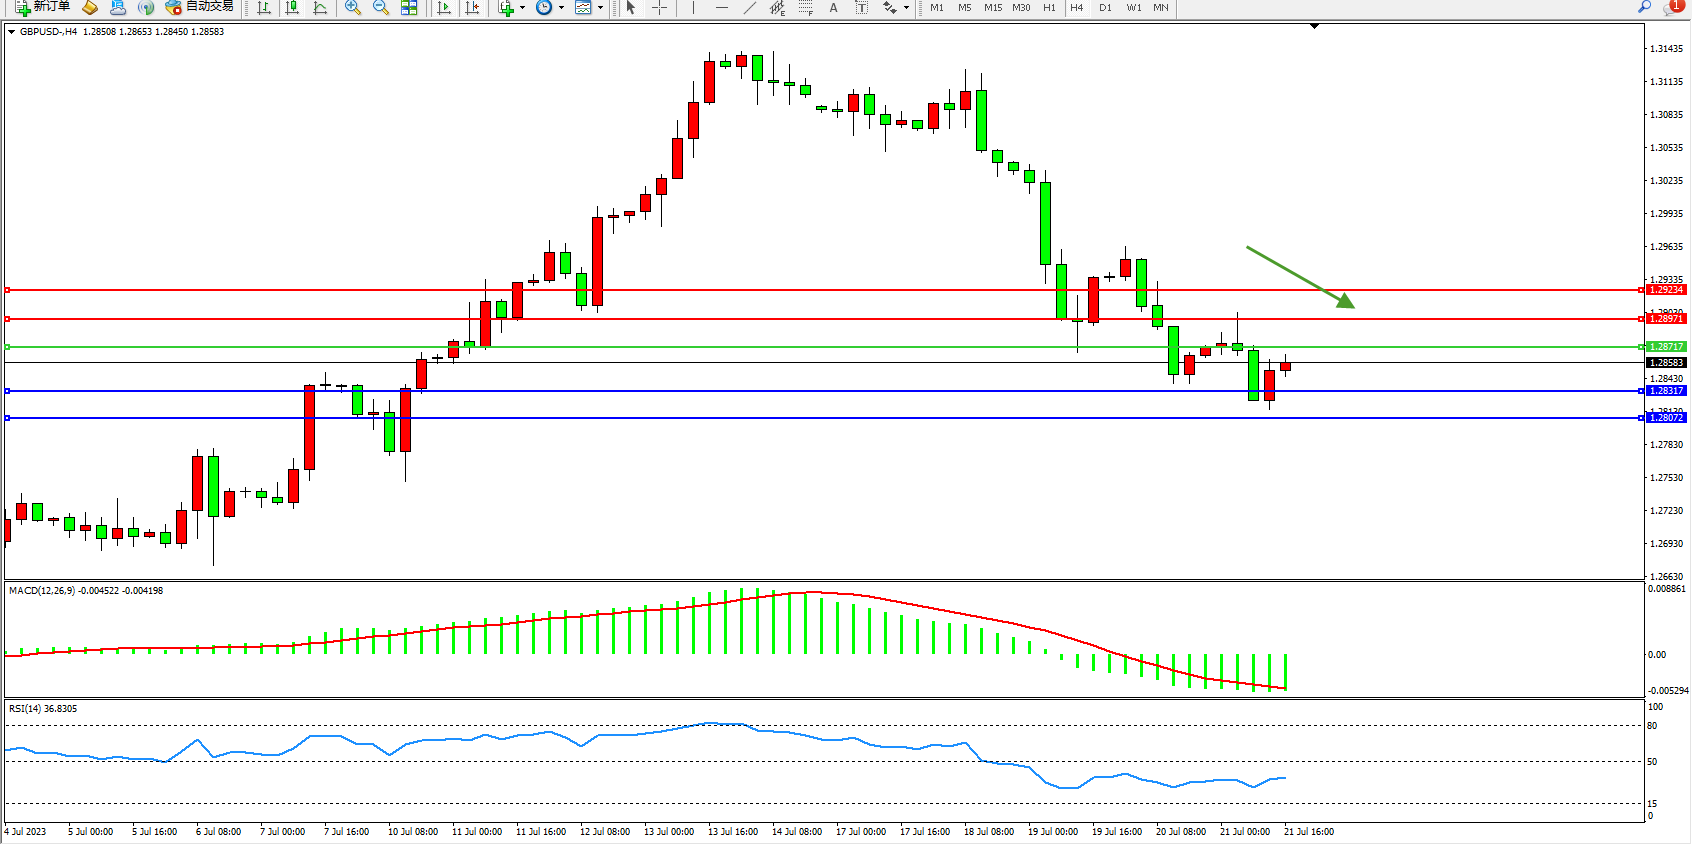Open the indicators list dropdown arrow
1692x845 pixels.
point(522,8)
